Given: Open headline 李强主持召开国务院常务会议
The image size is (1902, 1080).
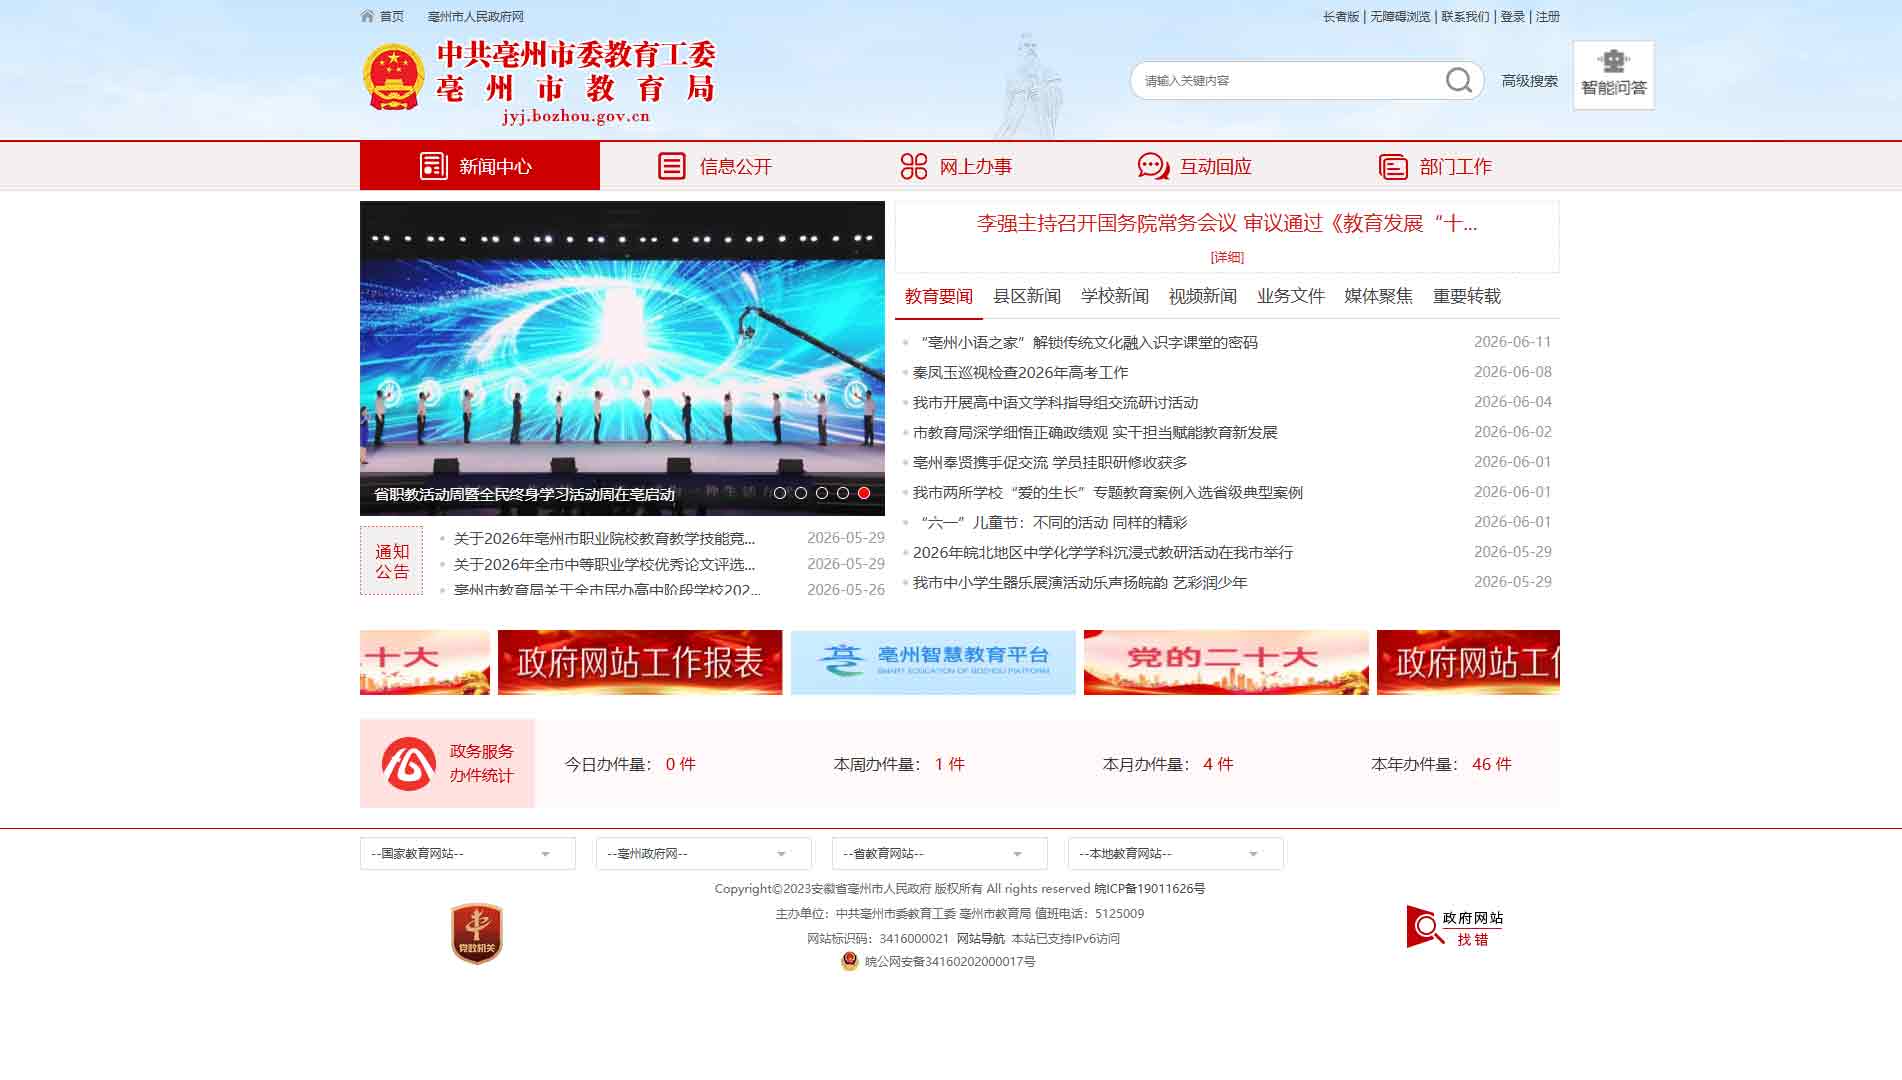Looking at the screenshot, I should tap(1227, 223).
